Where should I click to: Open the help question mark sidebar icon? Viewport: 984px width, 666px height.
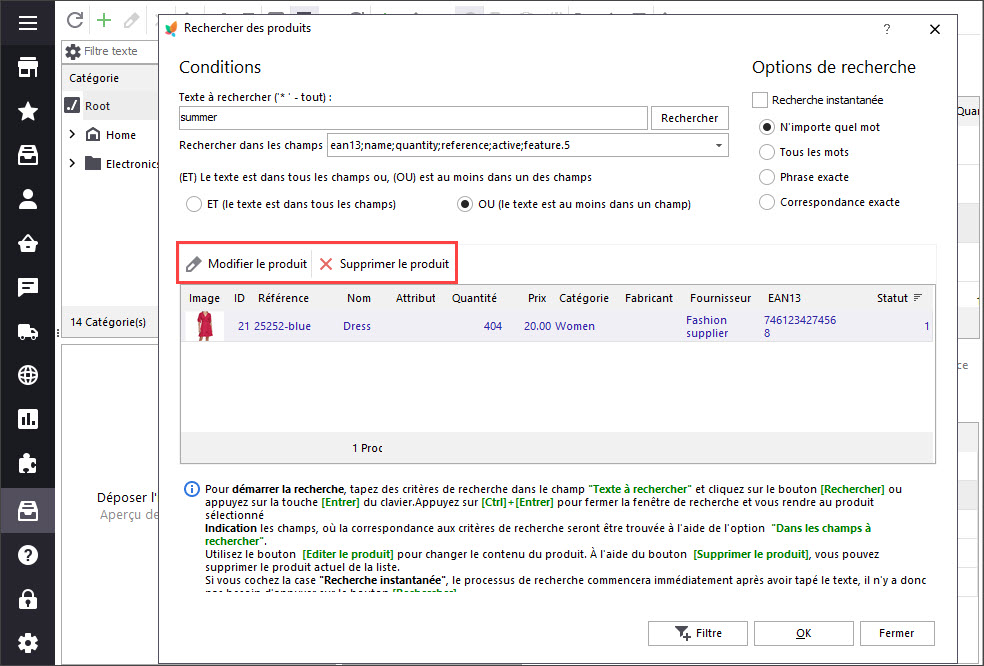pyautogui.click(x=28, y=555)
